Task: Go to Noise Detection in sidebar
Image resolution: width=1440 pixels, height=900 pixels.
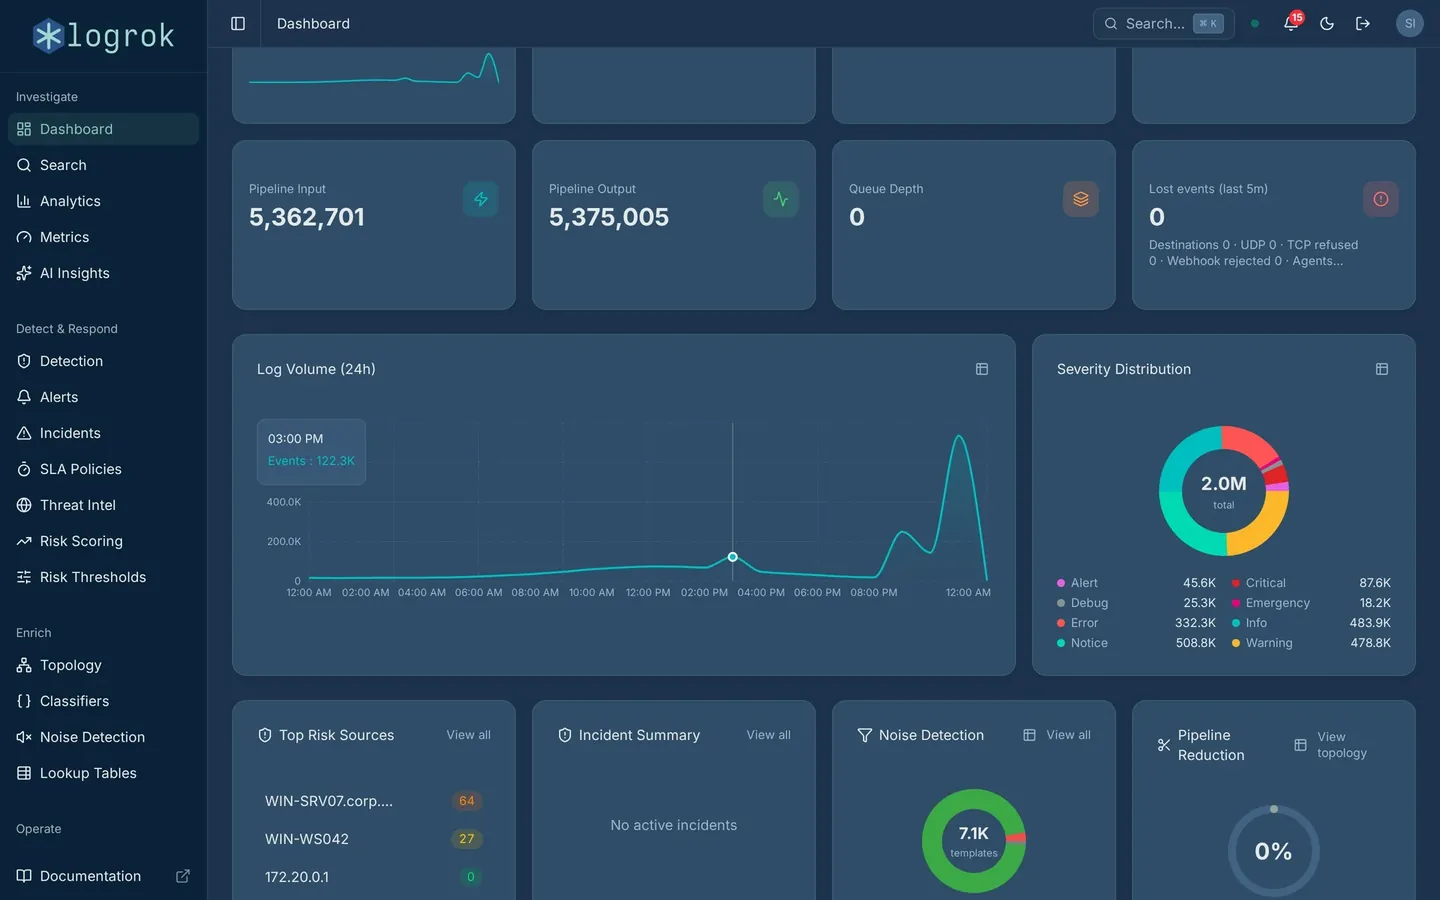Action: [x=104, y=737]
